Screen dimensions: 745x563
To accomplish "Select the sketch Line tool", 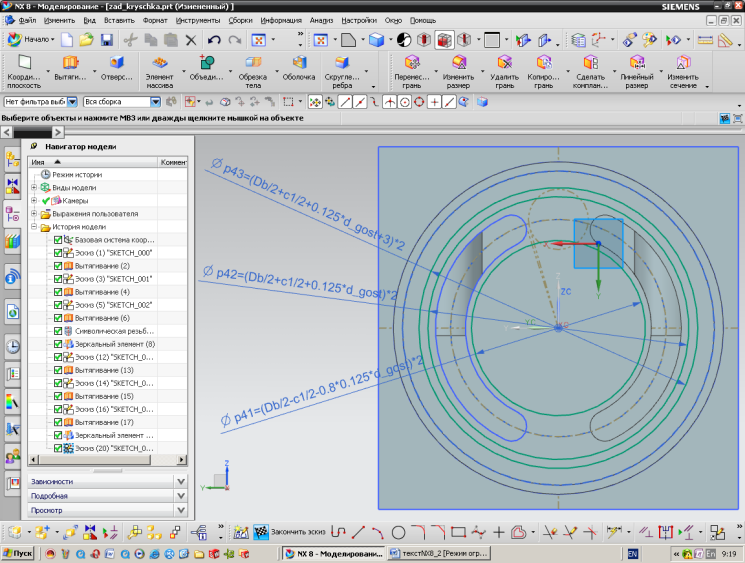I will (x=358, y=532).
